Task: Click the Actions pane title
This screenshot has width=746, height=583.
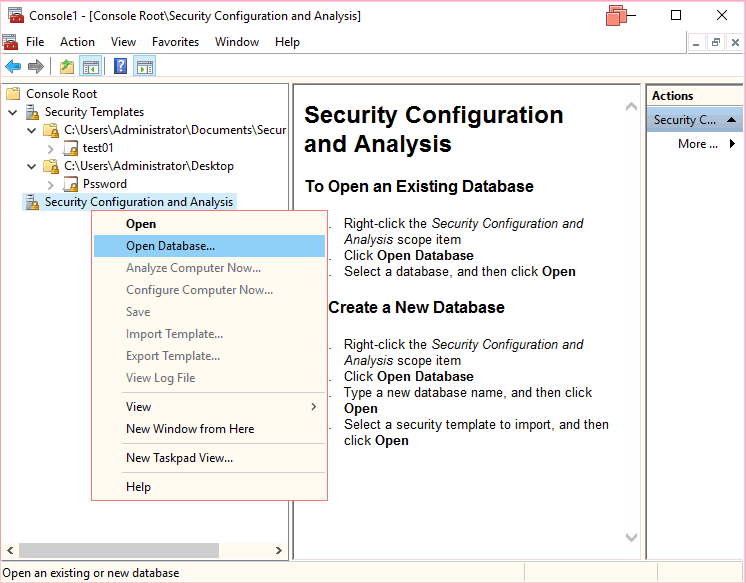Action: (x=672, y=96)
